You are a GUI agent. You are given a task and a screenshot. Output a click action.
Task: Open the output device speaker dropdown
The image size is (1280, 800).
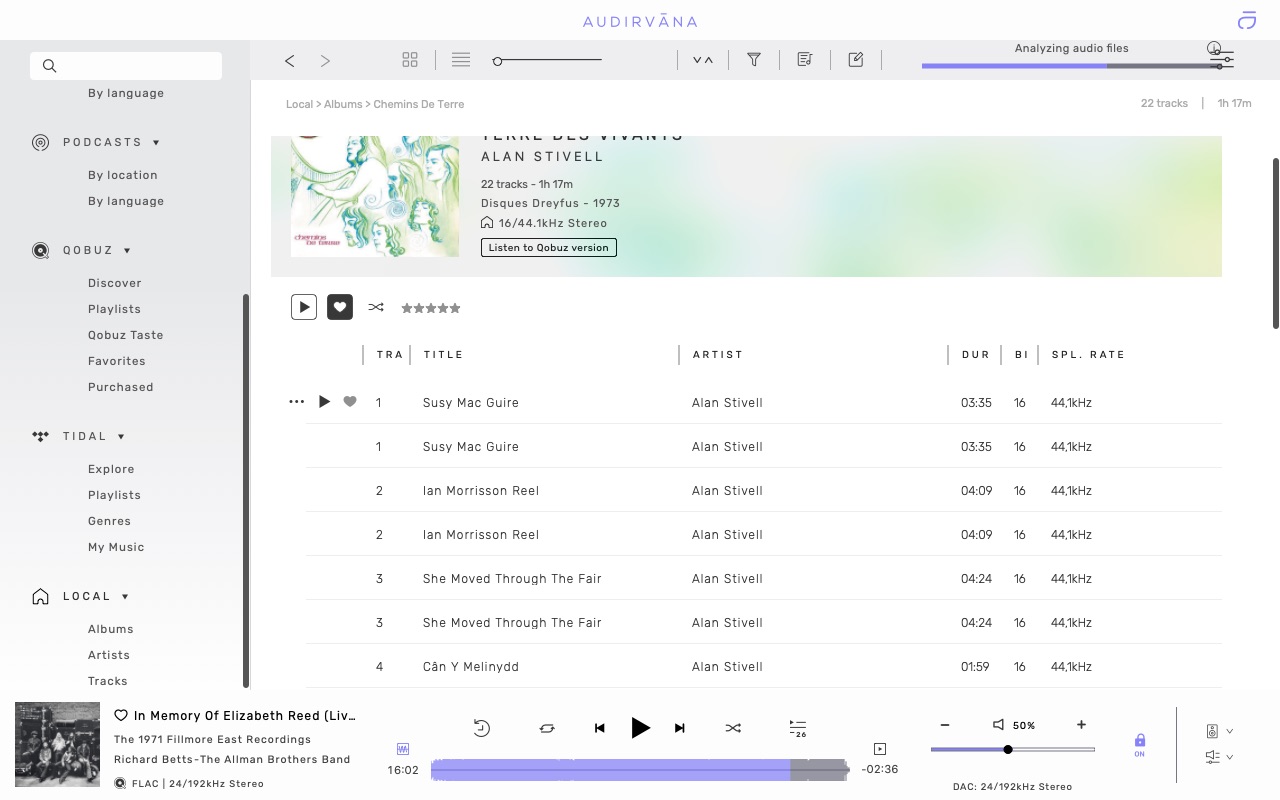tap(1219, 731)
